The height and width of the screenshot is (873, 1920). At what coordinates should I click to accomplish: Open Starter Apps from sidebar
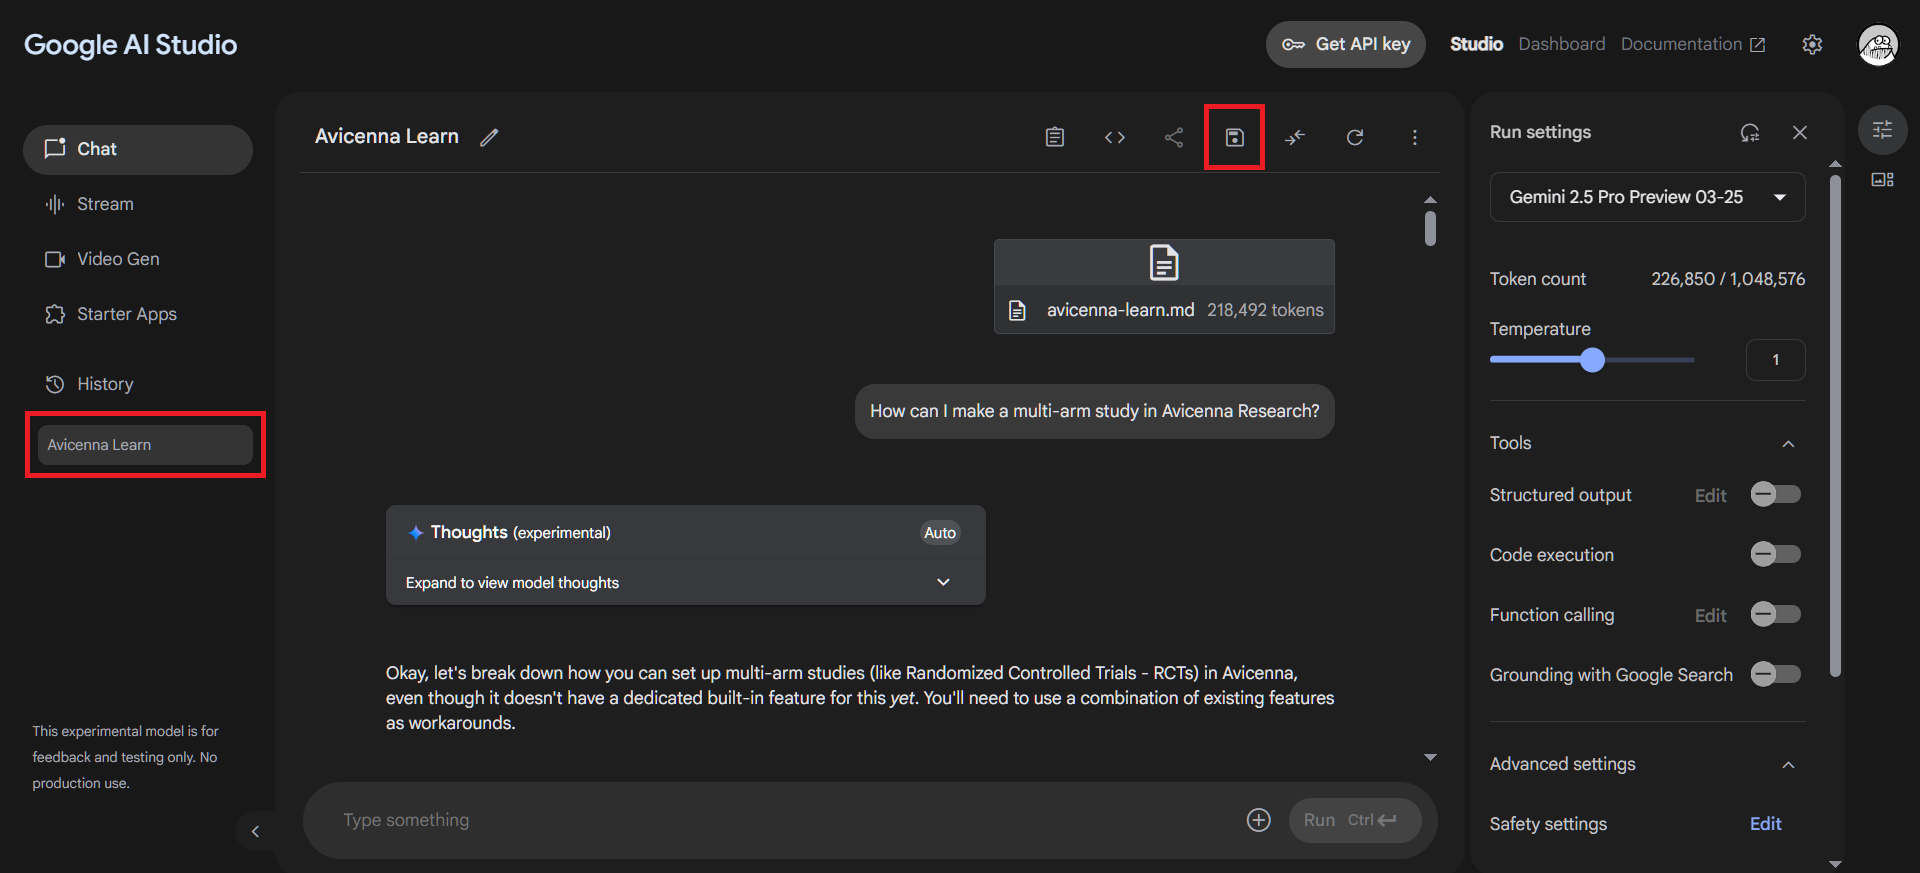(x=126, y=314)
